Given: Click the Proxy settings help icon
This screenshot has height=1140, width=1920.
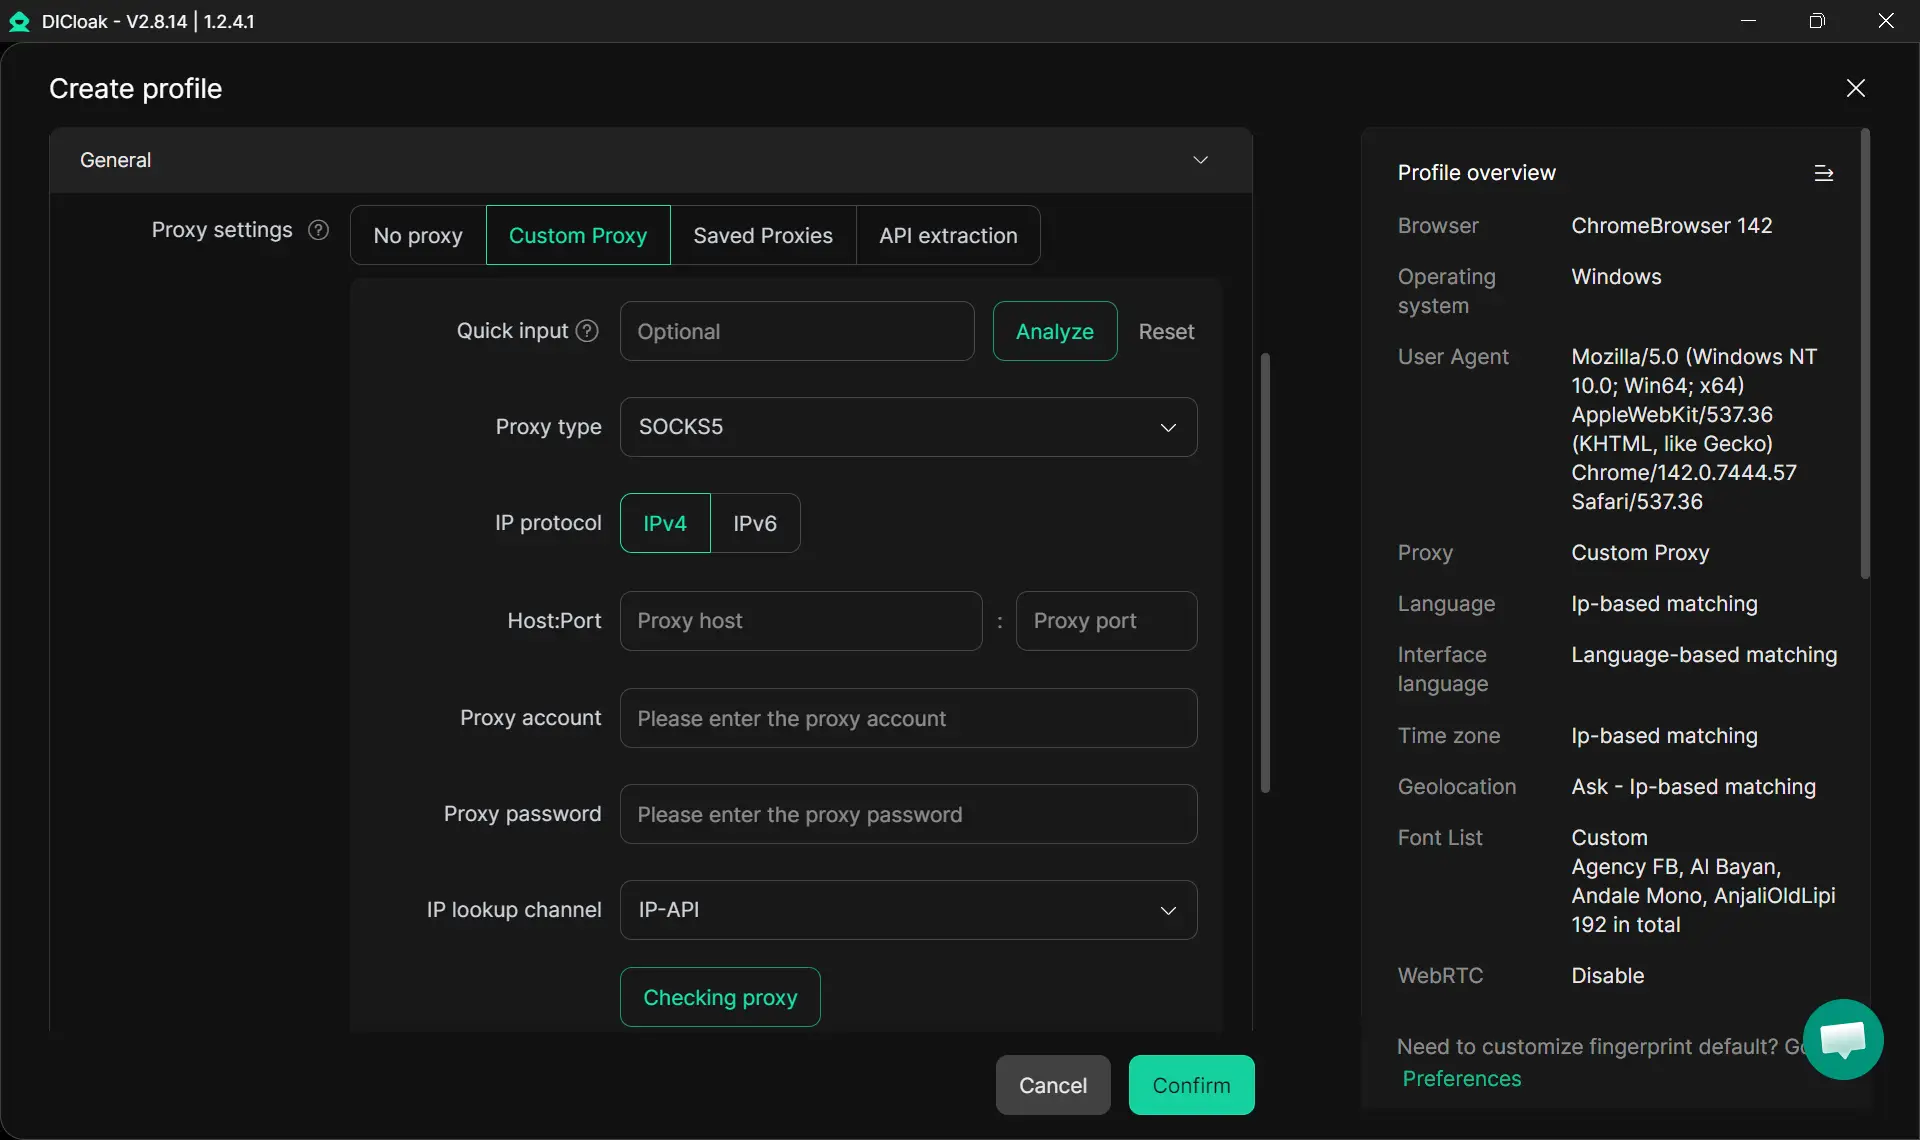Looking at the screenshot, I should click(318, 230).
